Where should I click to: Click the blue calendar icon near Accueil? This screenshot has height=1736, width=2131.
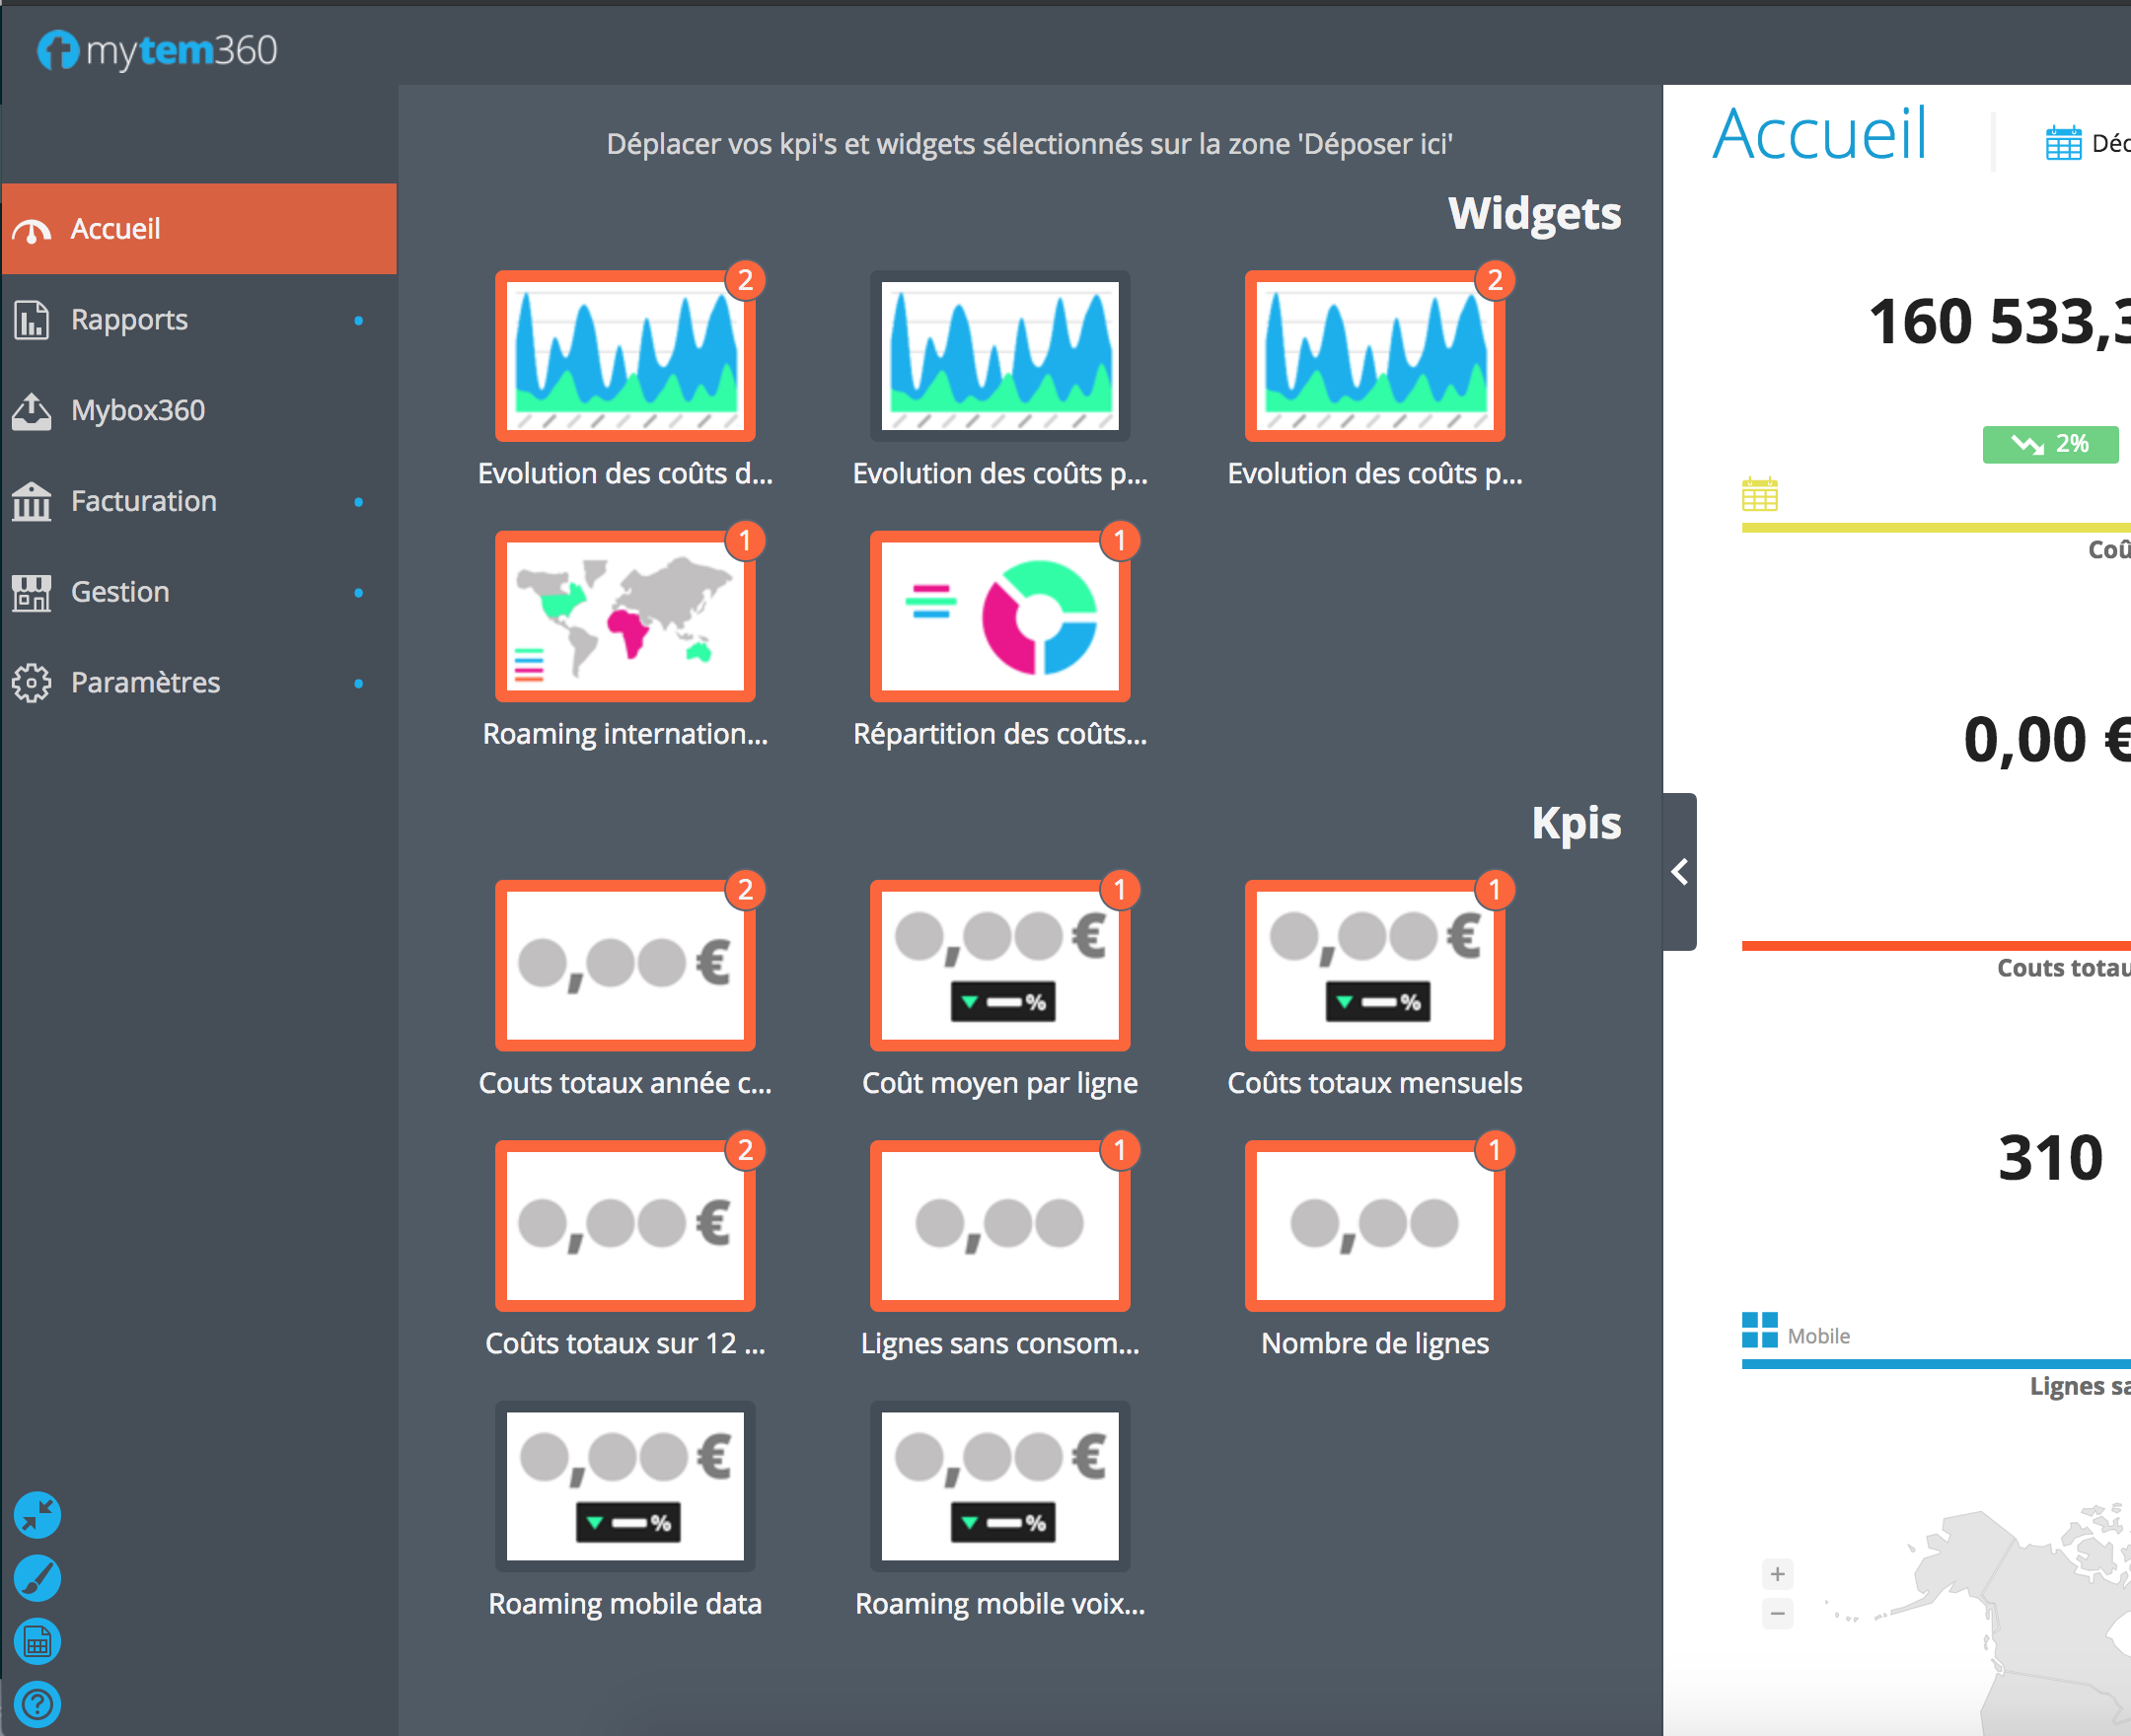(x=2063, y=143)
